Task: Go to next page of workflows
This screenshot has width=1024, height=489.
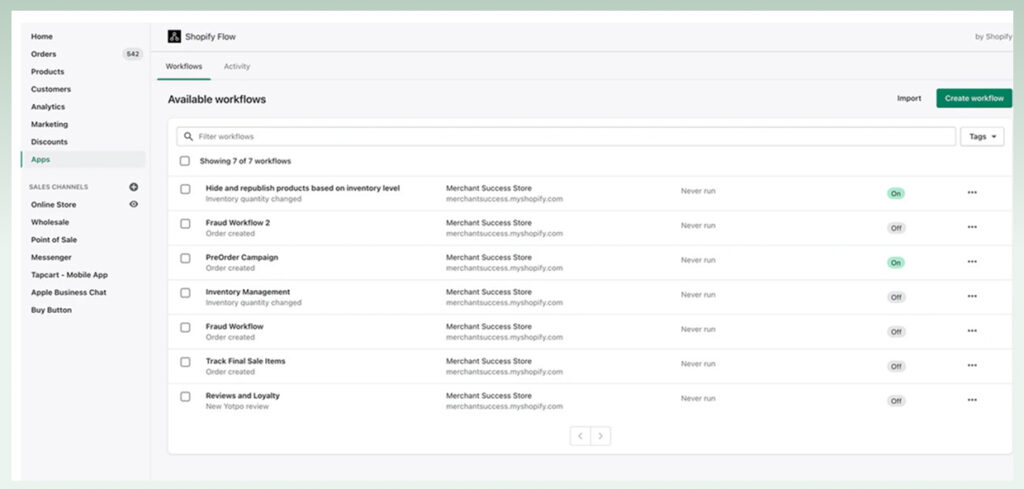Action: tap(601, 436)
